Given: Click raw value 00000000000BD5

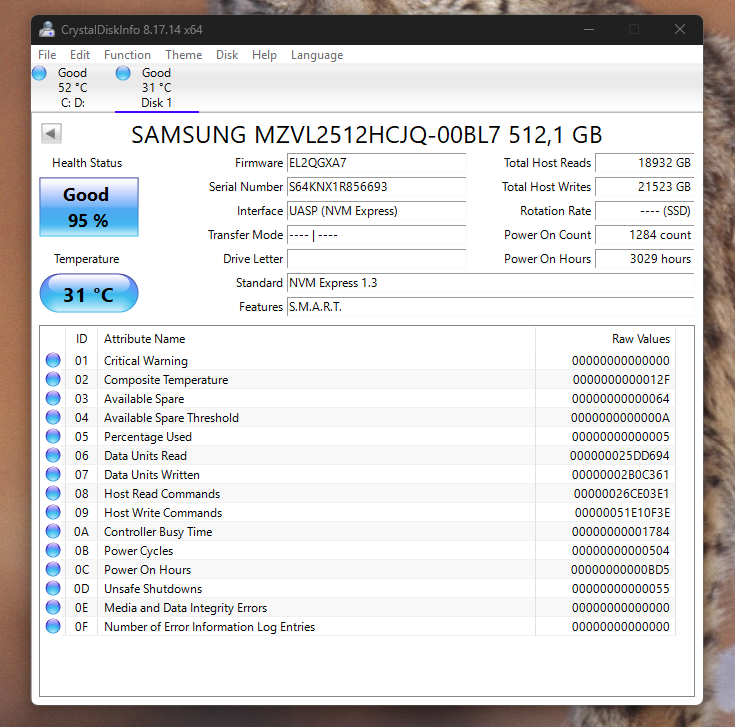Looking at the screenshot, I should pos(620,570).
